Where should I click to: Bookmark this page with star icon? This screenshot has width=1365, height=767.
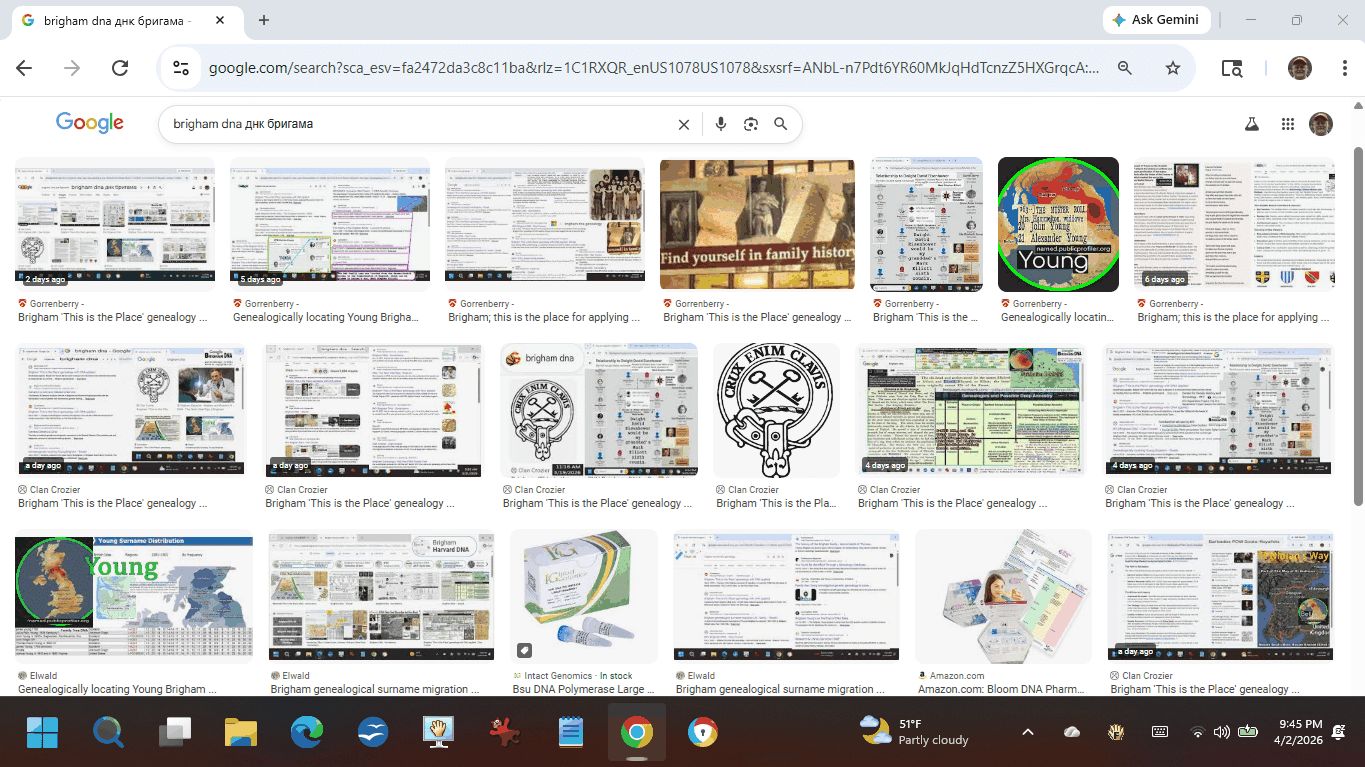[x=1173, y=68]
